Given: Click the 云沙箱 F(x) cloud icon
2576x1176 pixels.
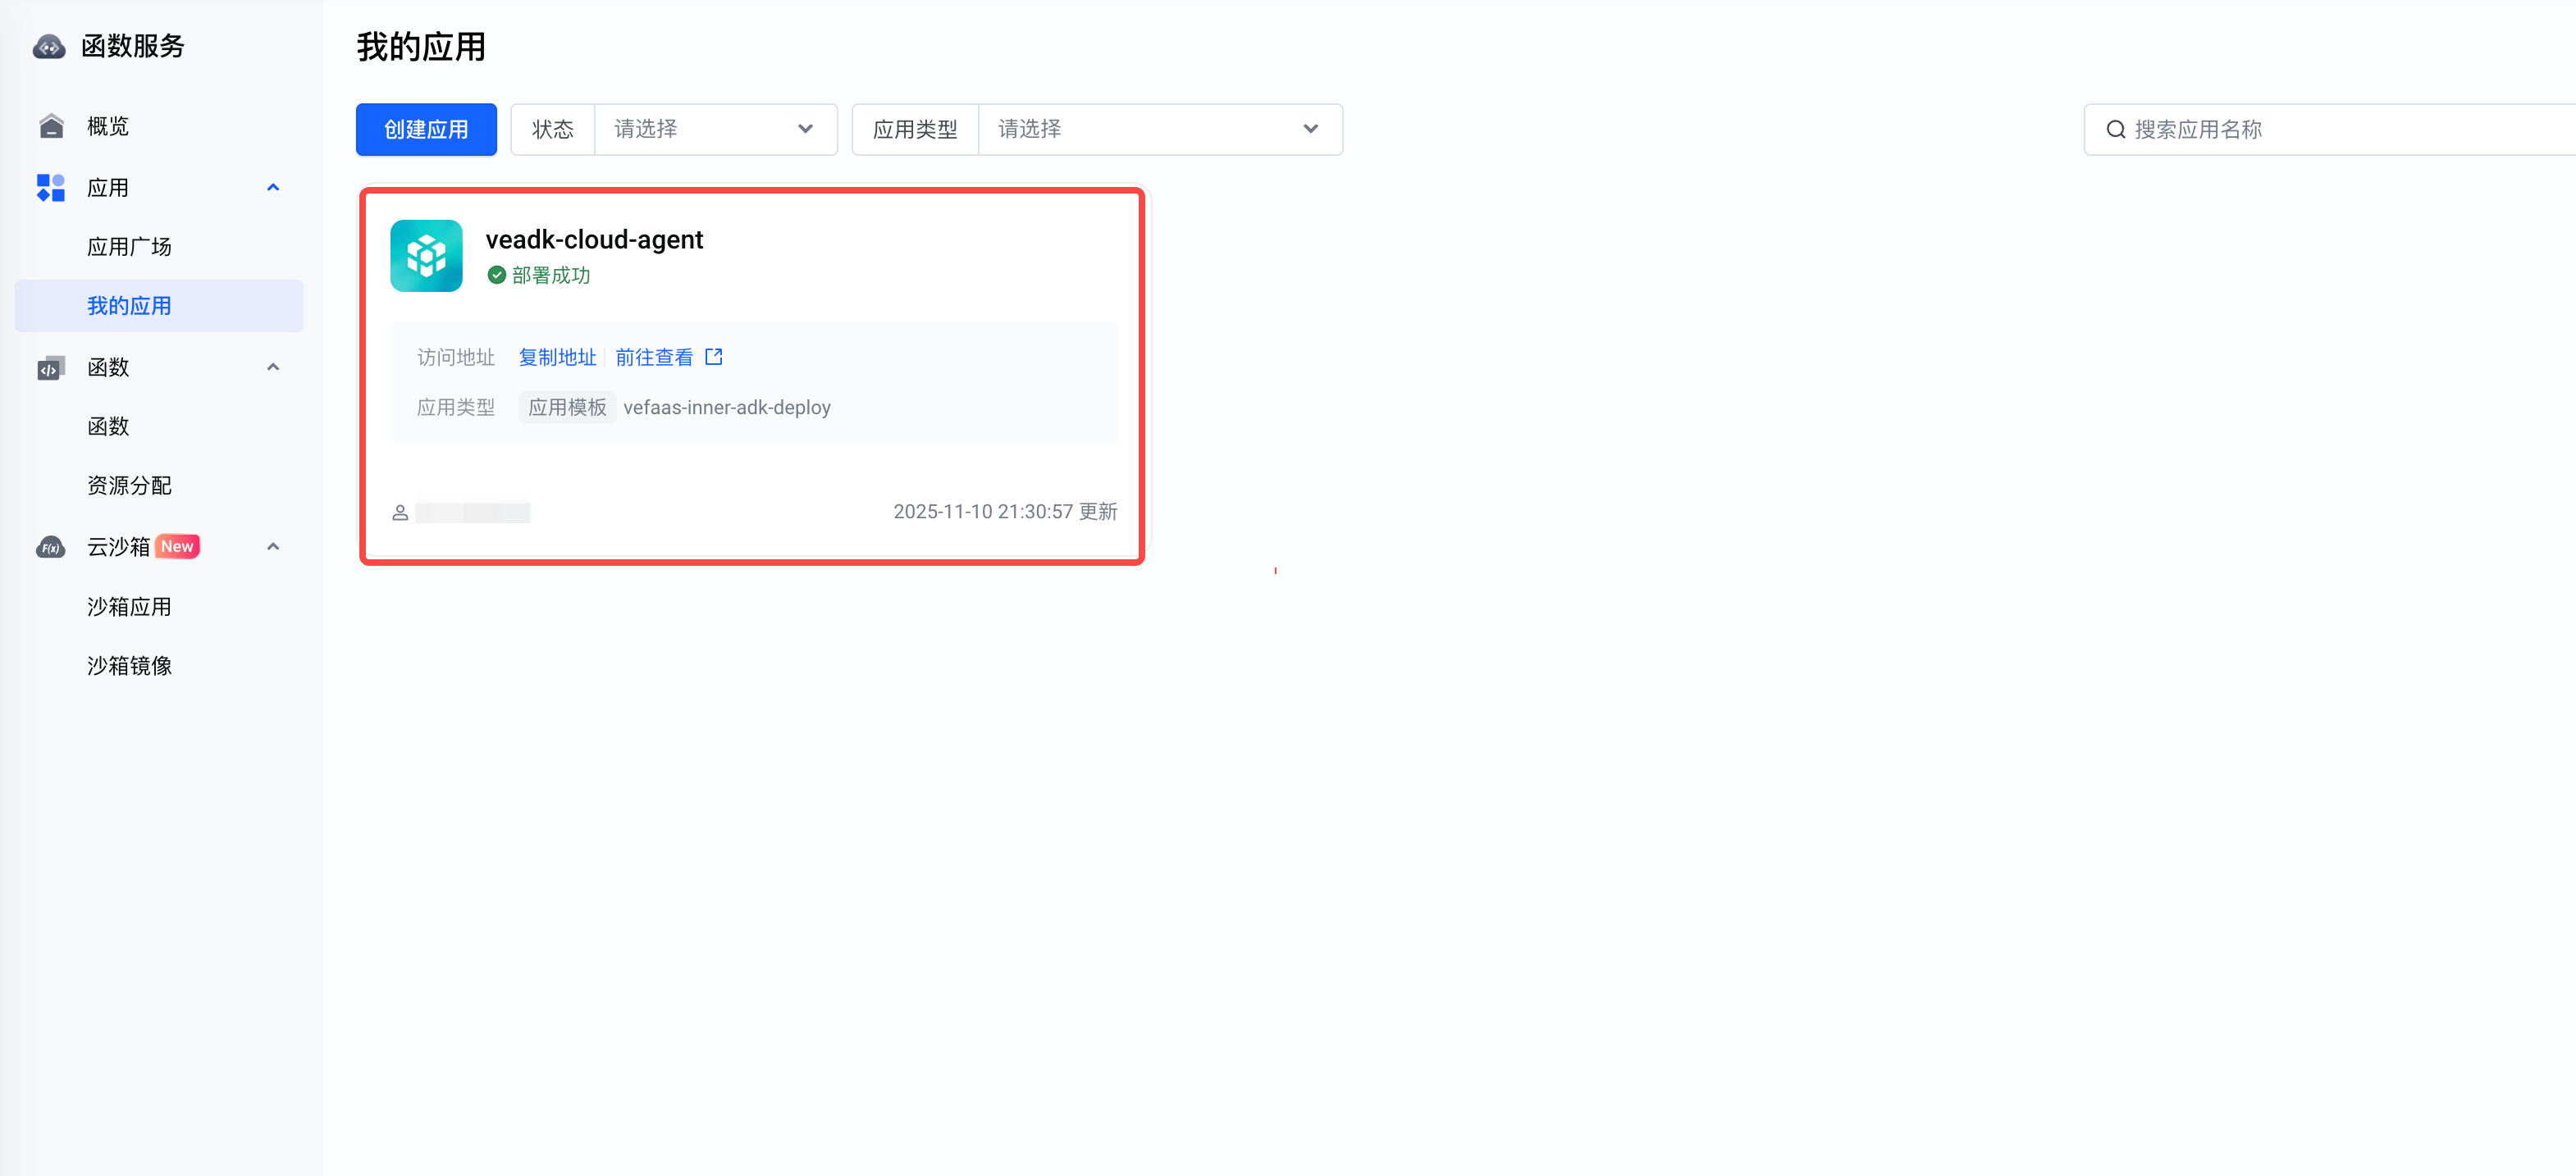Looking at the screenshot, I should [51, 547].
